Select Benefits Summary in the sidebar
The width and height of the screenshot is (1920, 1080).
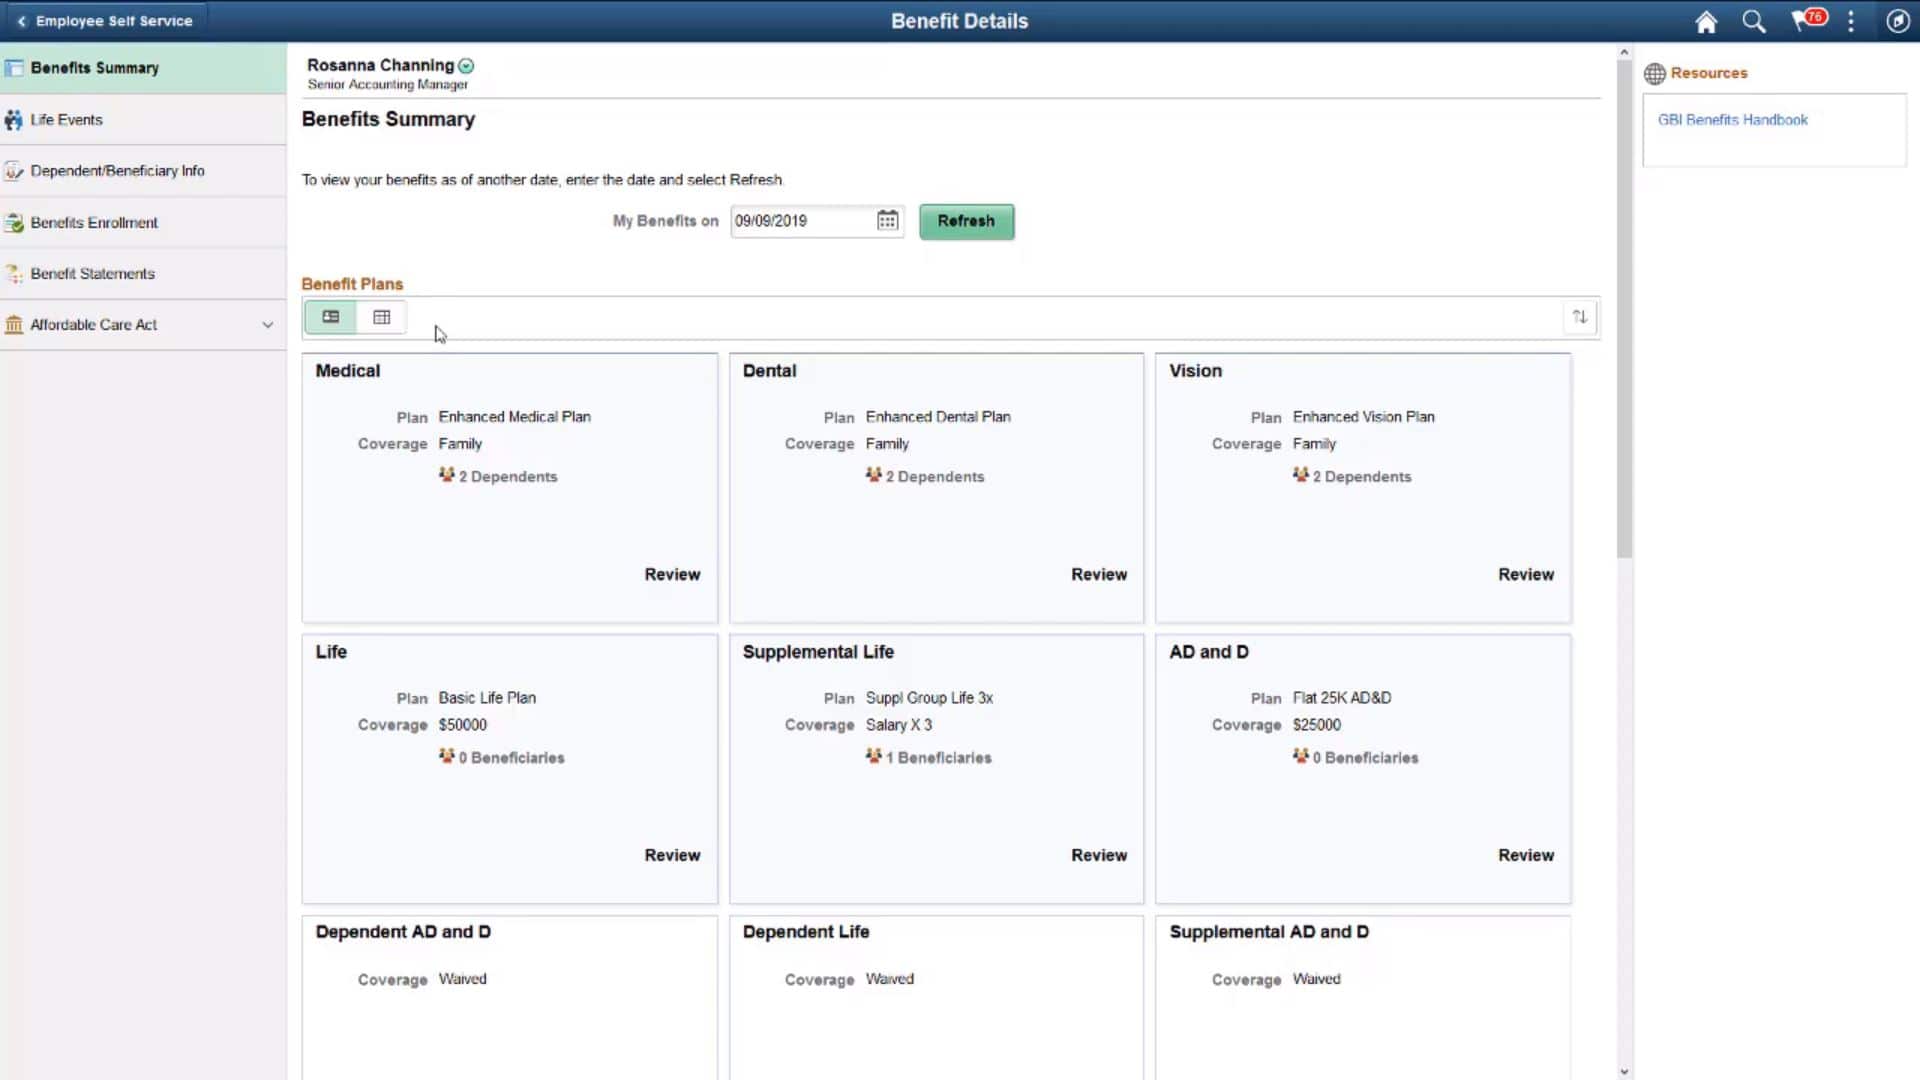[95, 67]
